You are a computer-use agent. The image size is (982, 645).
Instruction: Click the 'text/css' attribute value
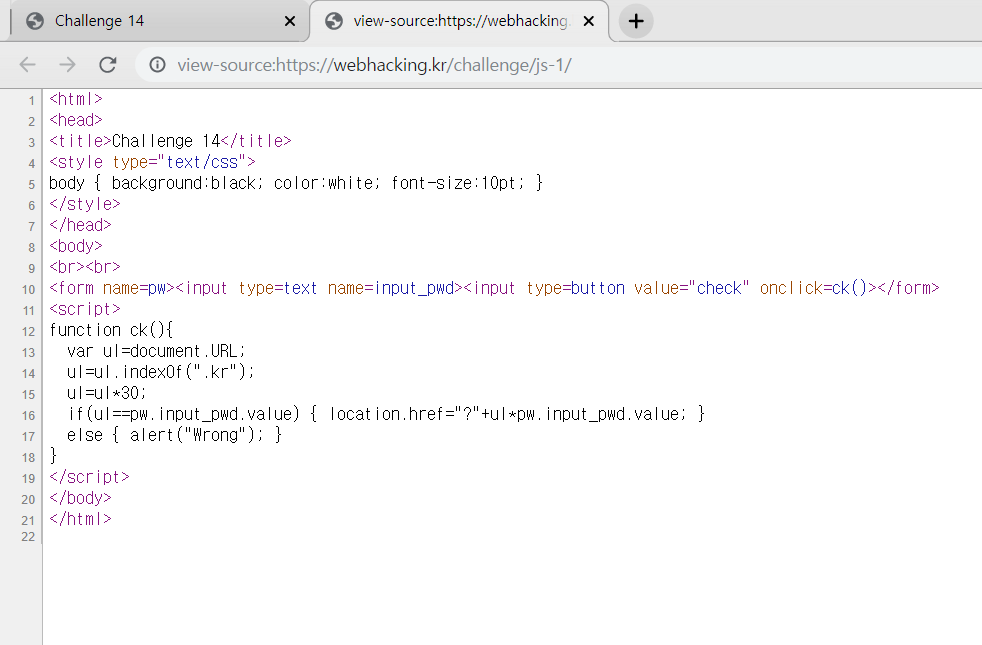tap(202, 162)
